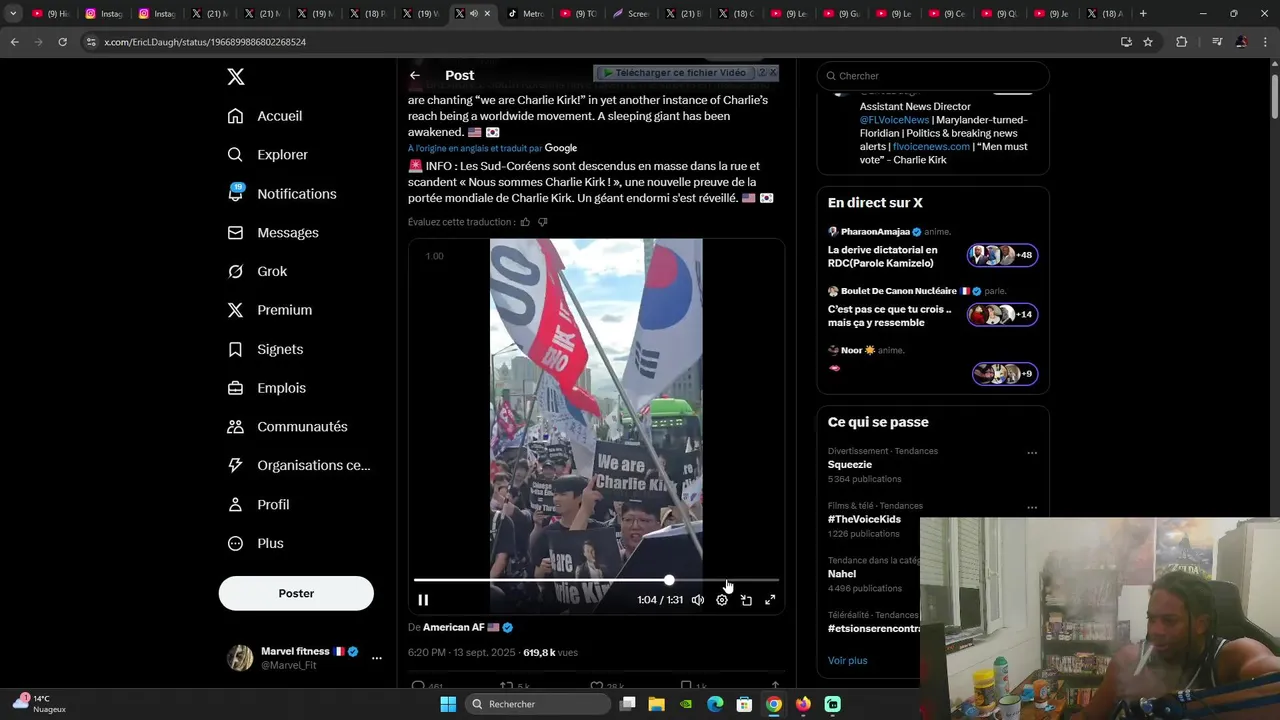Open a new browser tab
Viewport: 1280px width, 720px height.
(x=1143, y=14)
